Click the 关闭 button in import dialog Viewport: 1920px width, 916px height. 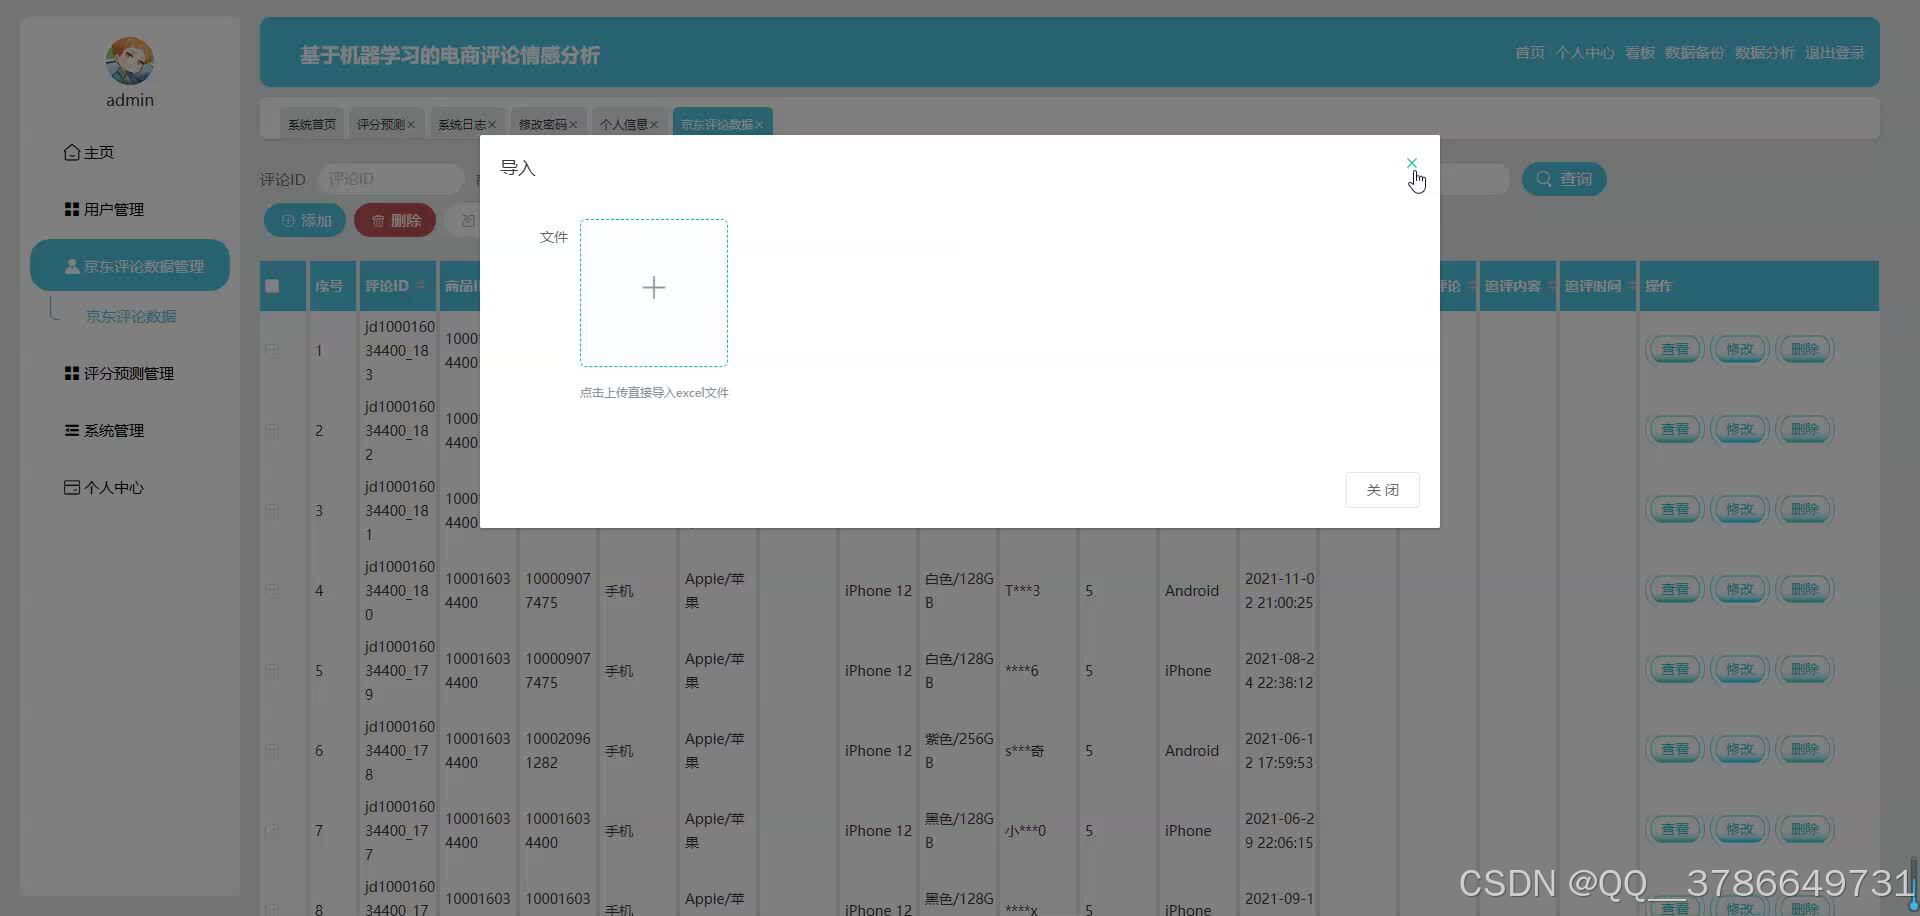1382,490
